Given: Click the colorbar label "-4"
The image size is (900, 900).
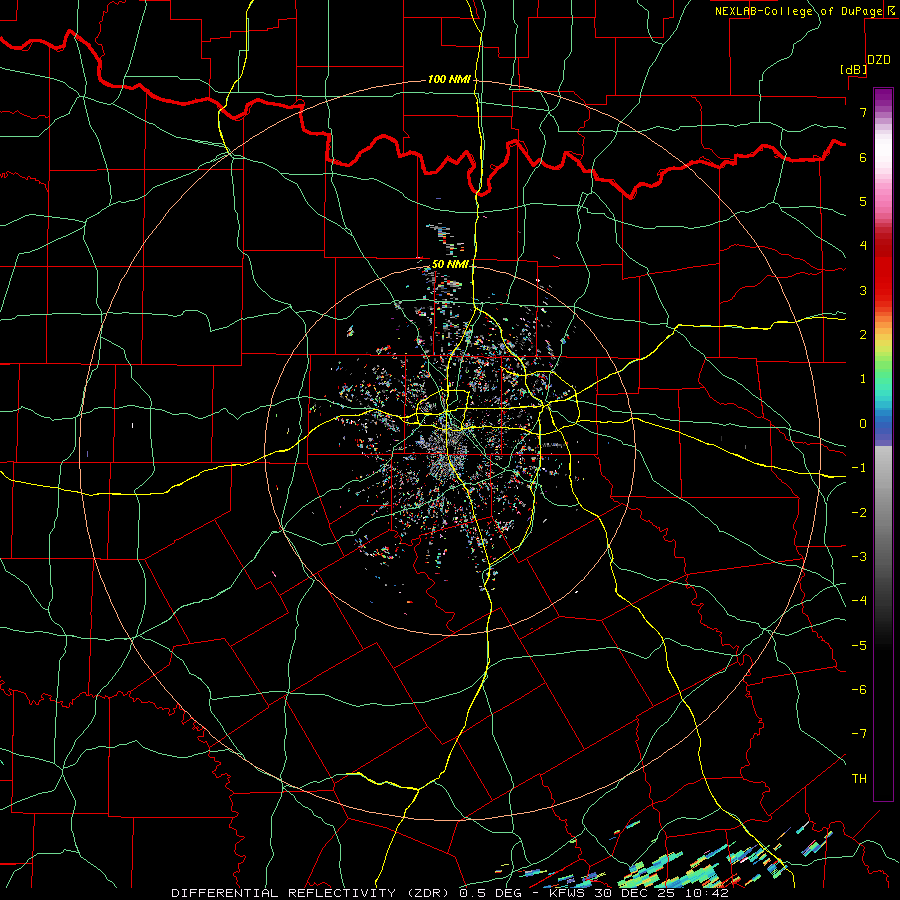Looking at the screenshot, I should (x=859, y=601).
